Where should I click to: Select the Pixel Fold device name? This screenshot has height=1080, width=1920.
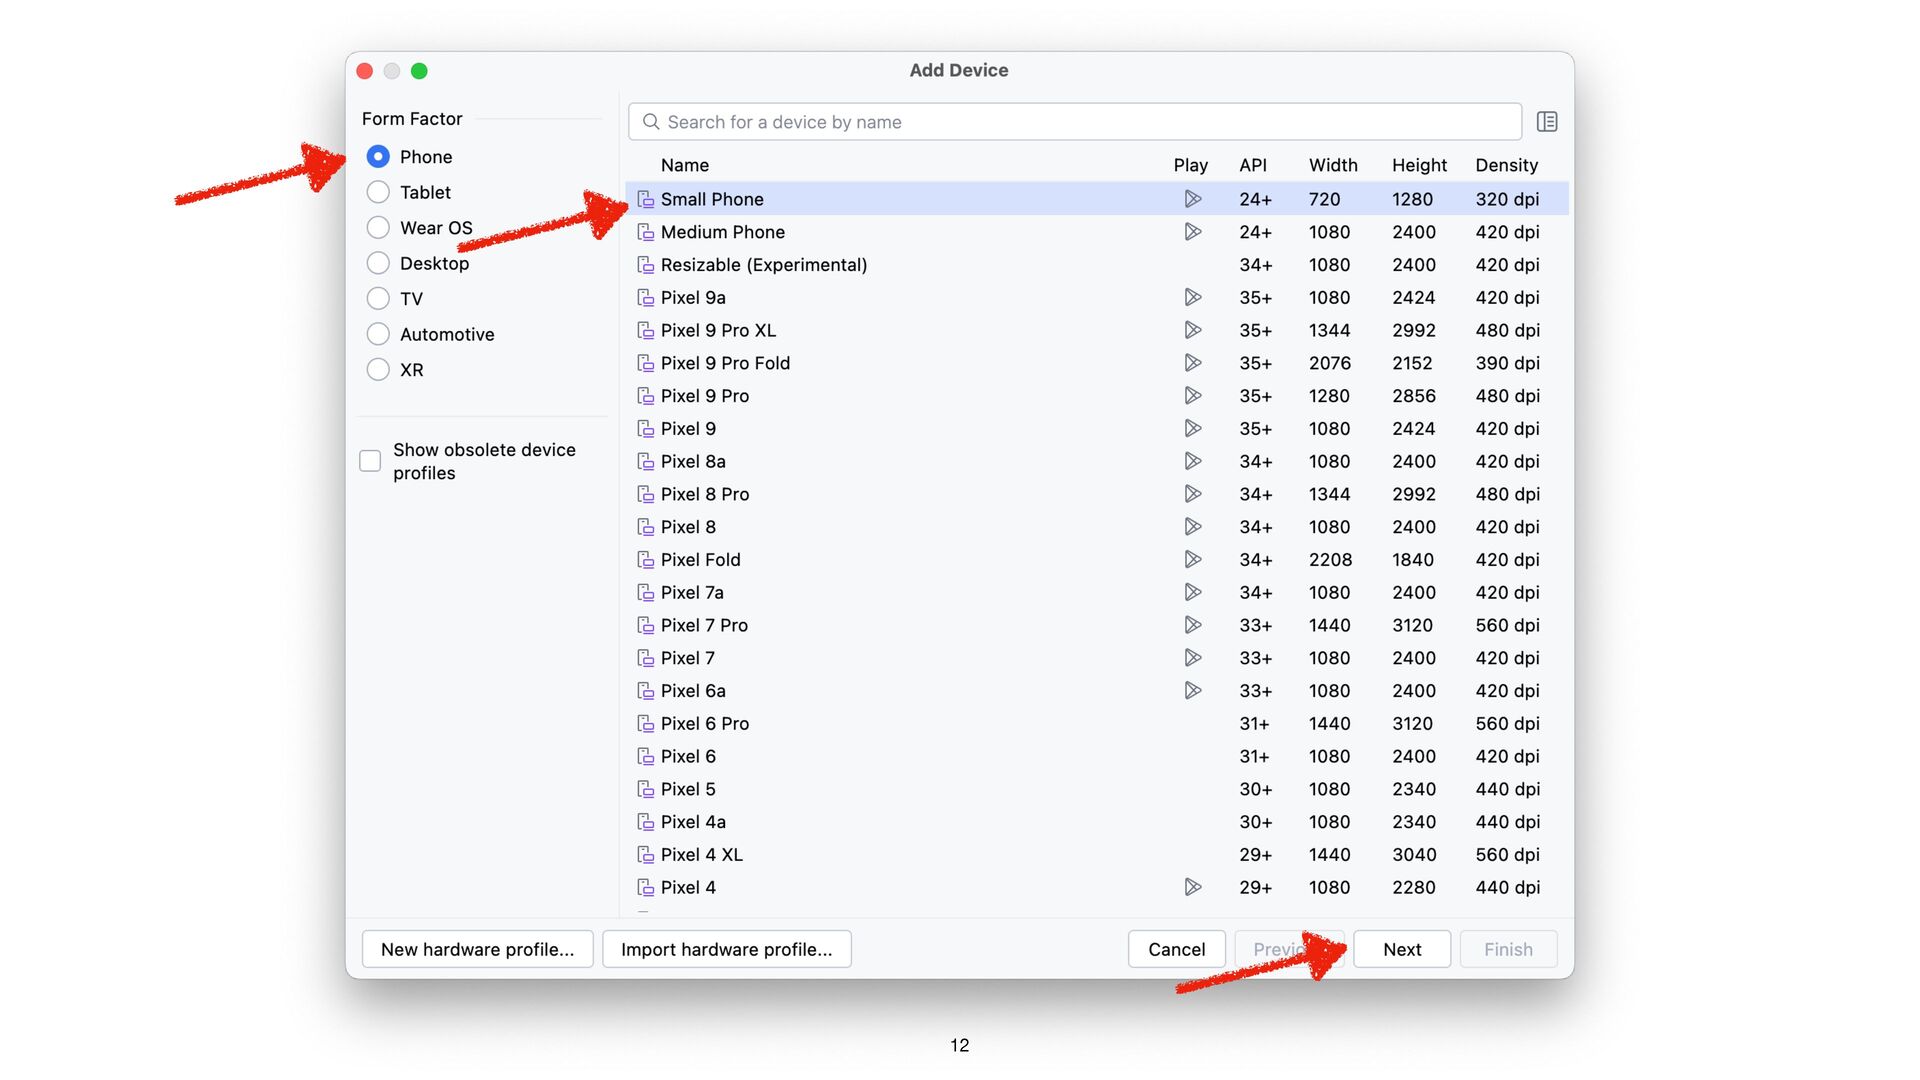click(x=700, y=560)
